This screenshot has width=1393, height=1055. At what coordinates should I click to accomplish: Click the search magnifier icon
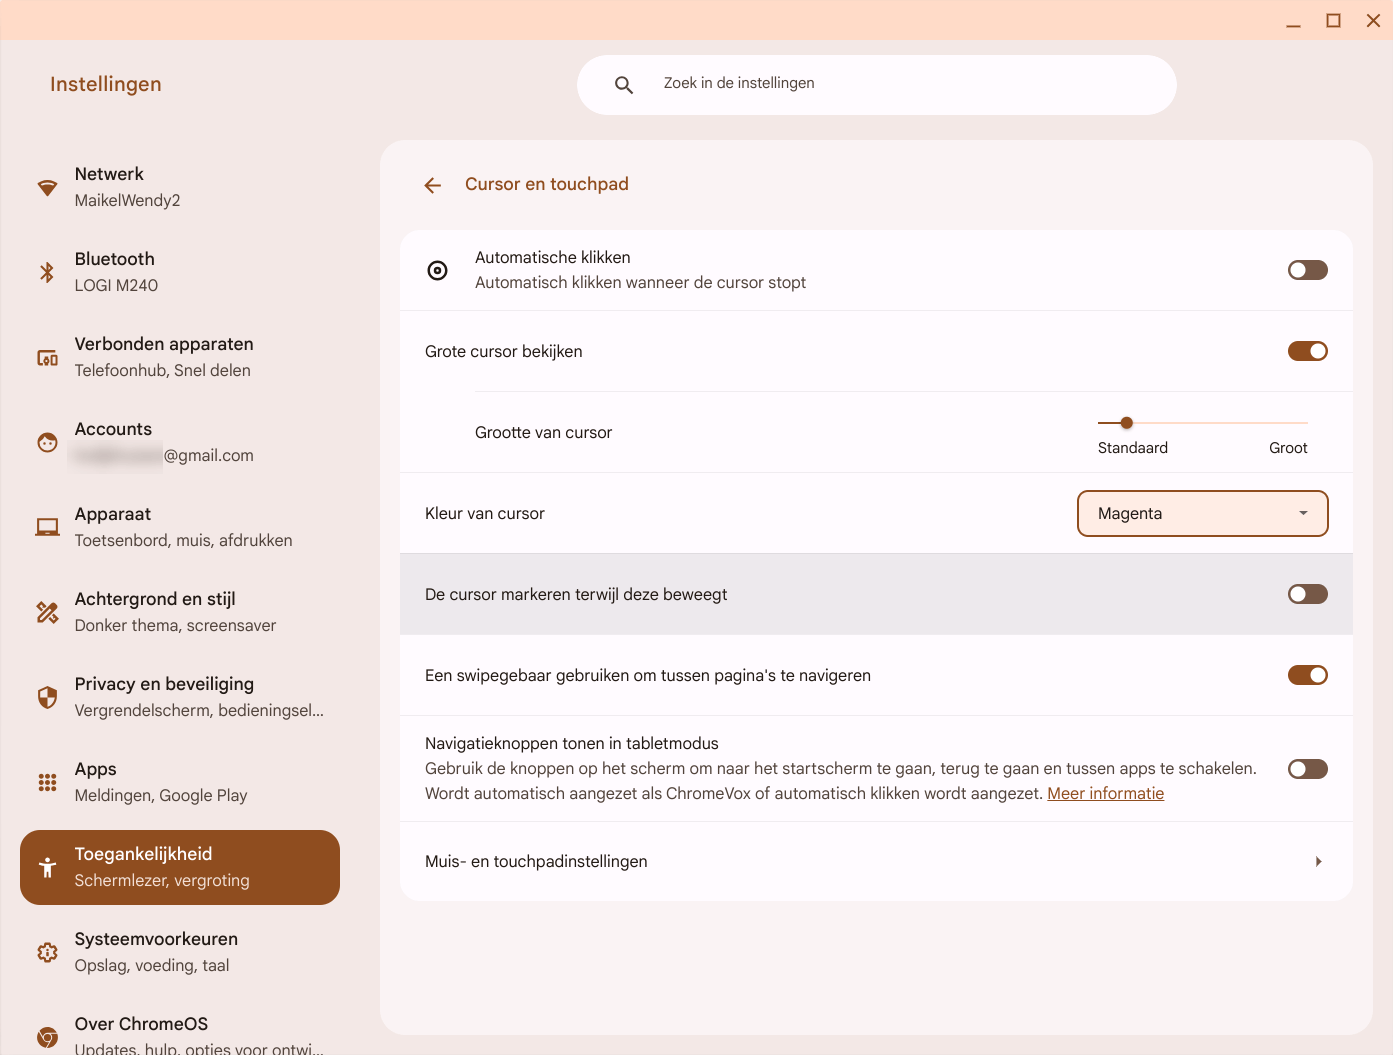[x=624, y=85]
